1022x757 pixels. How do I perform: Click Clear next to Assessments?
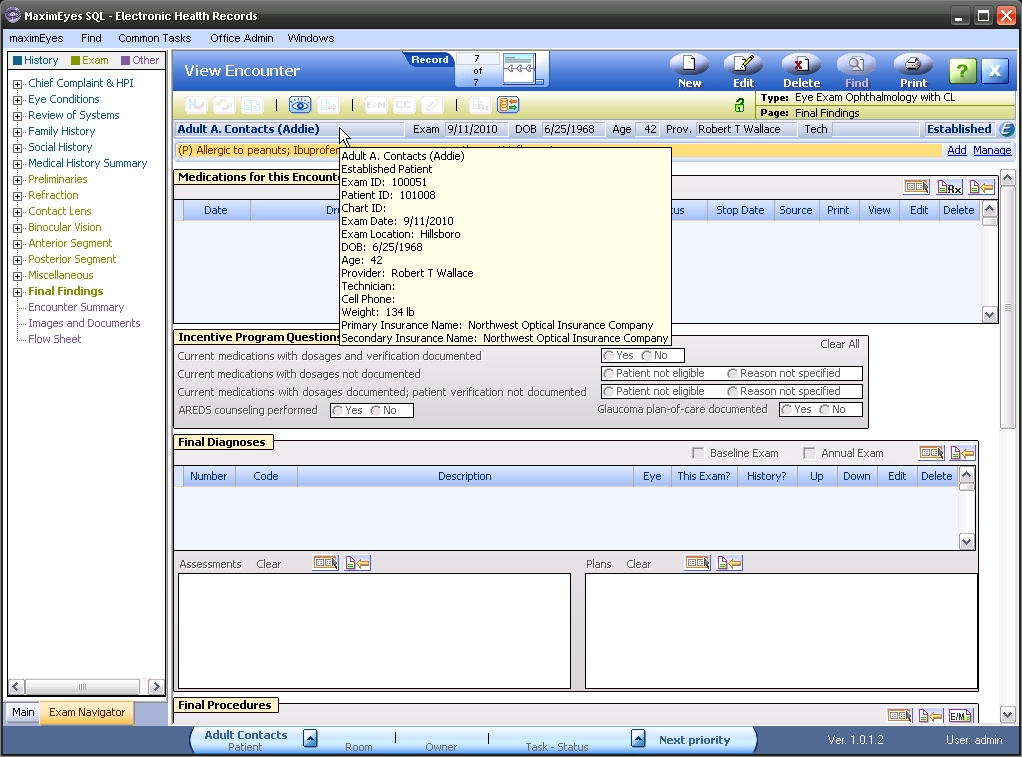click(x=269, y=564)
